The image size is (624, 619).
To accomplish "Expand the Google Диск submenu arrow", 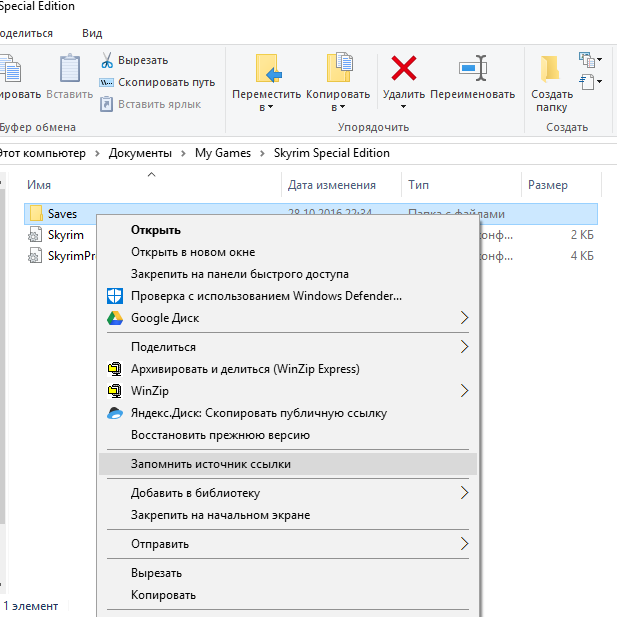I will [x=464, y=318].
